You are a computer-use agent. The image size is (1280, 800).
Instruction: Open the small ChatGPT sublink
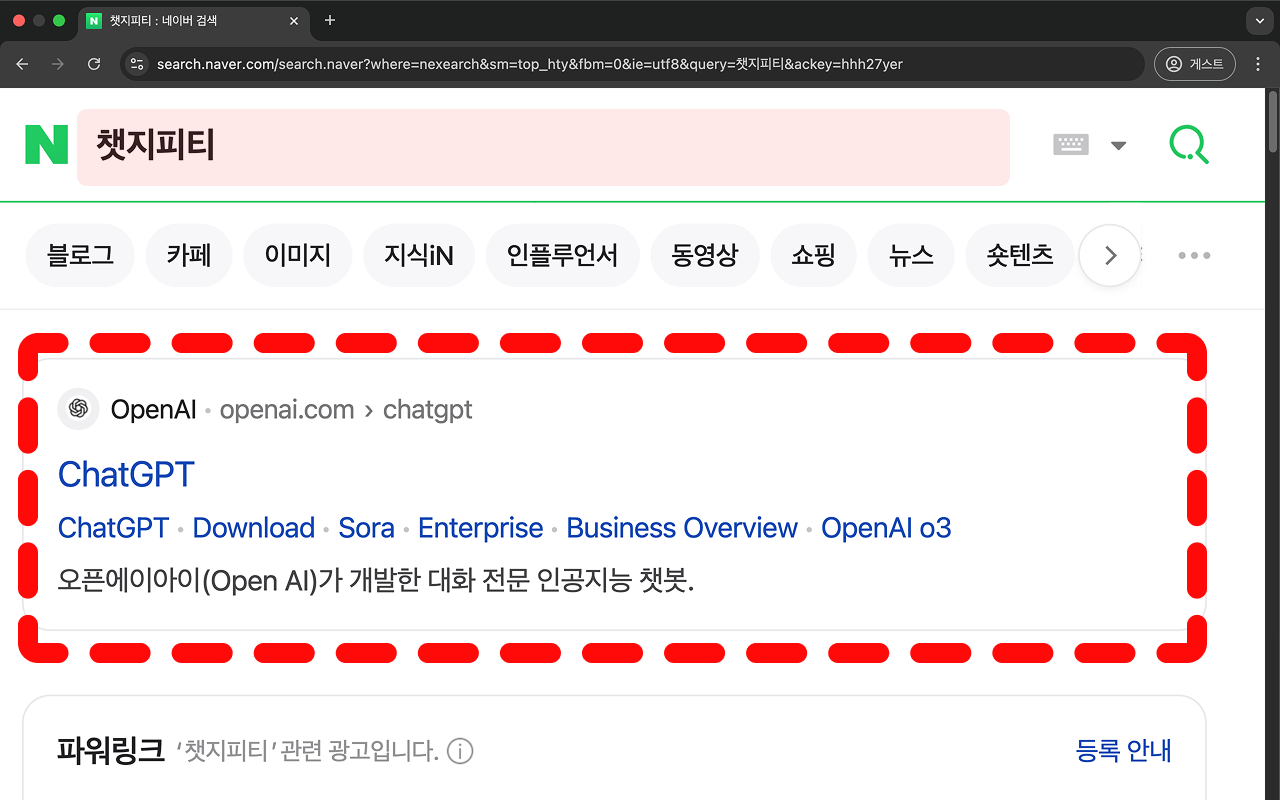[x=113, y=528]
